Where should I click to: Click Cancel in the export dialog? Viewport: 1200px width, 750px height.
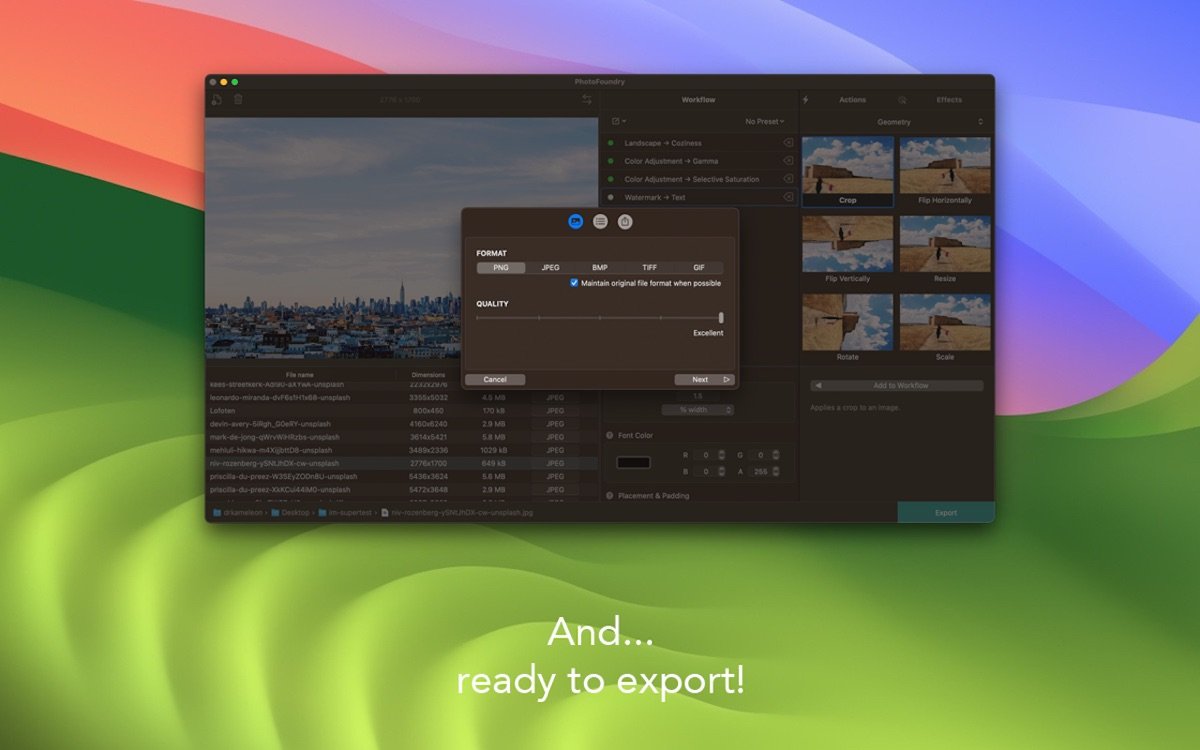(495, 380)
